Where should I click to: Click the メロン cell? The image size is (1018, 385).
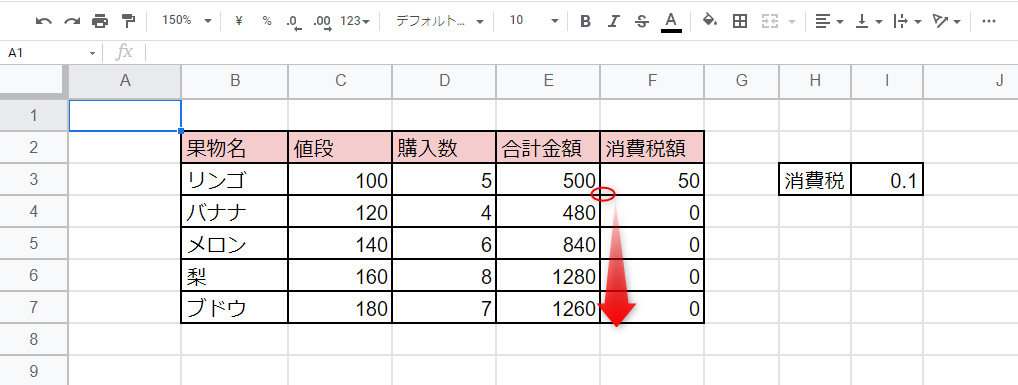click(235, 243)
